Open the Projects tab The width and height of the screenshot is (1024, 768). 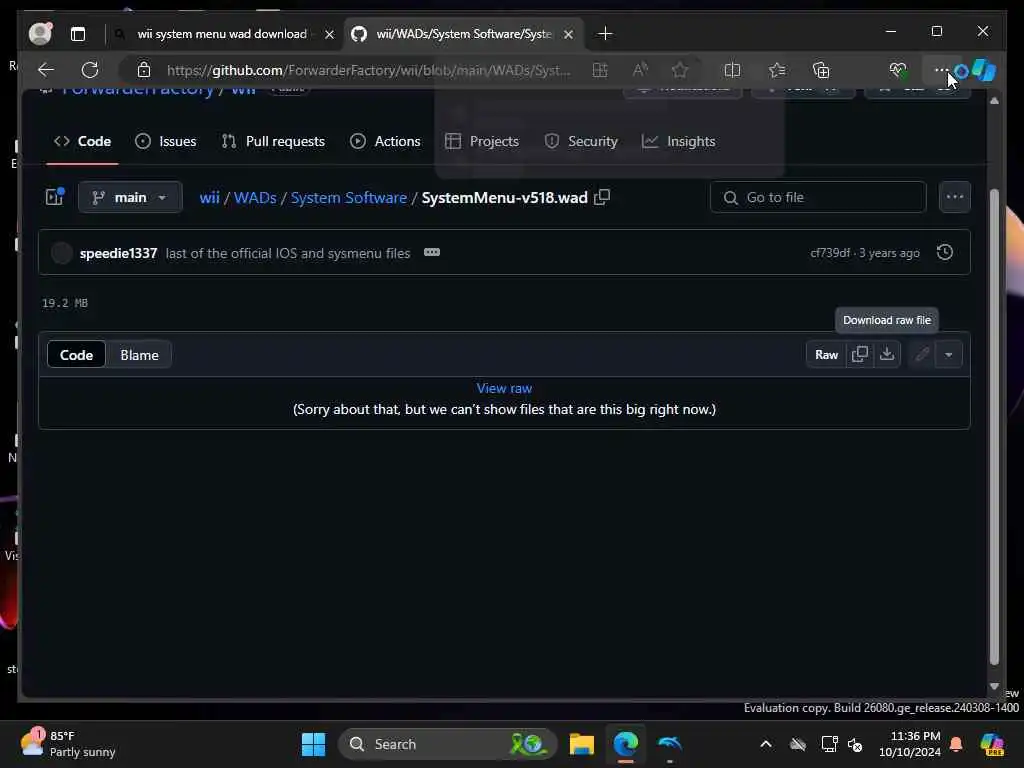pos(482,141)
